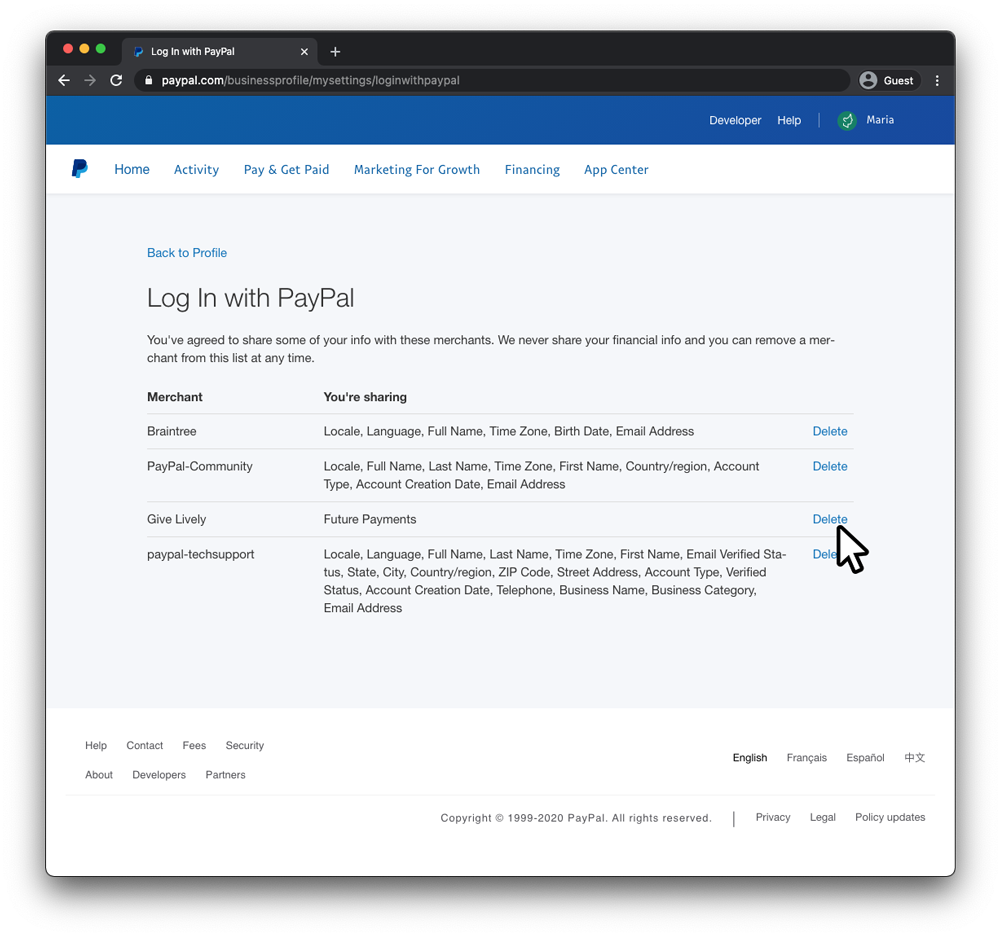Click Maria's green profile avatar
This screenshot has width=1000, height=936.
point(847,120)
